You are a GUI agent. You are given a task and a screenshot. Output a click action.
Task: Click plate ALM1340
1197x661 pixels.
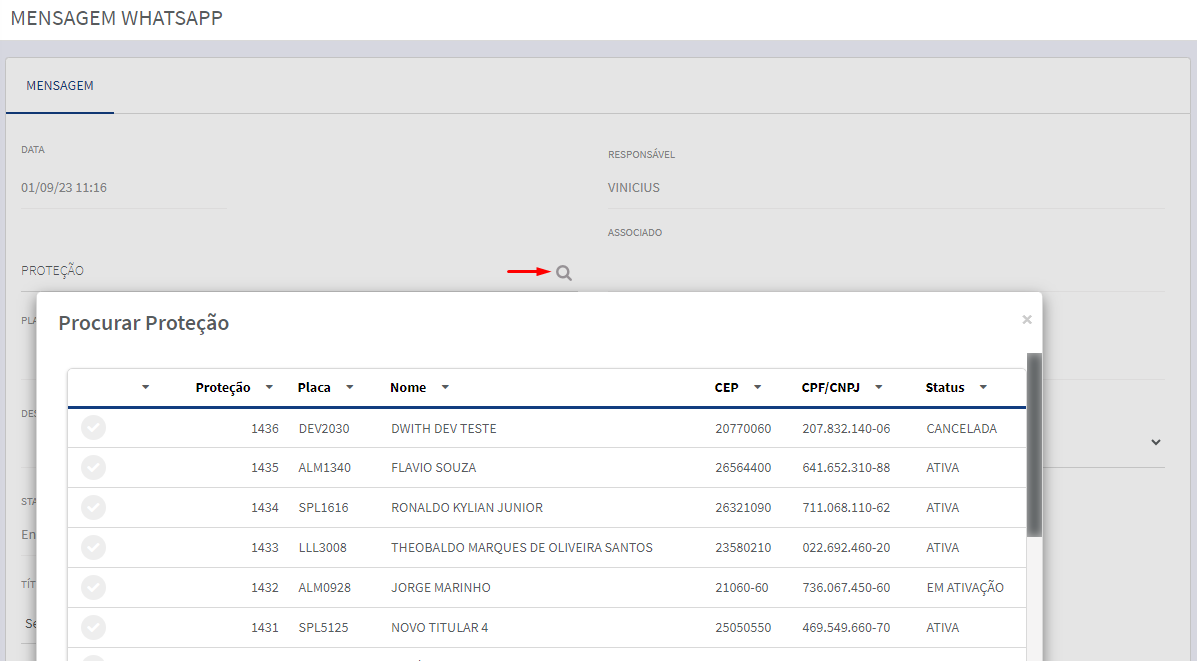(324, 467)
